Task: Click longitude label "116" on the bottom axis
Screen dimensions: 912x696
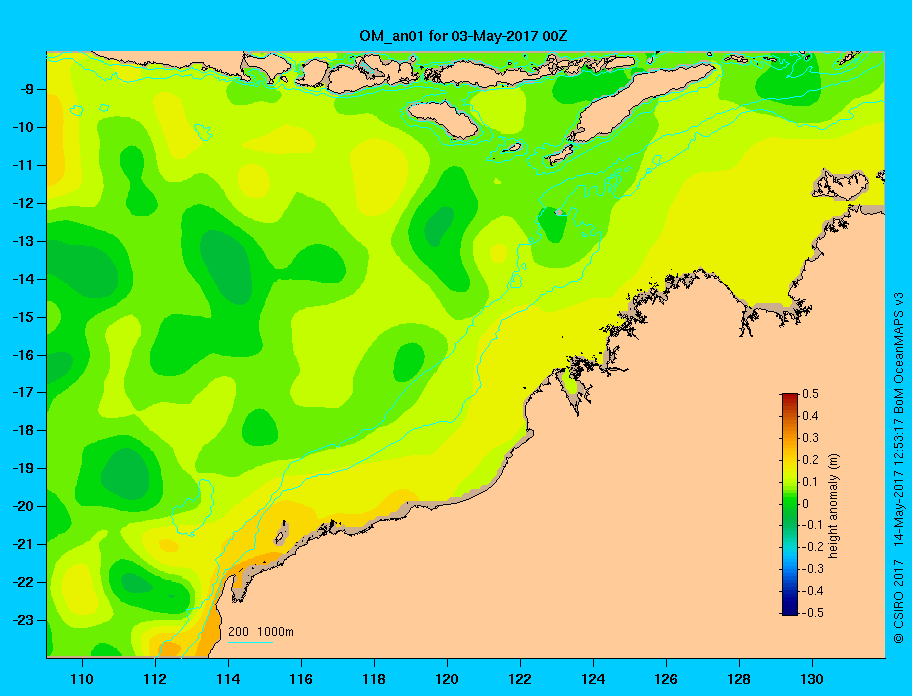Action: point(301,679)
